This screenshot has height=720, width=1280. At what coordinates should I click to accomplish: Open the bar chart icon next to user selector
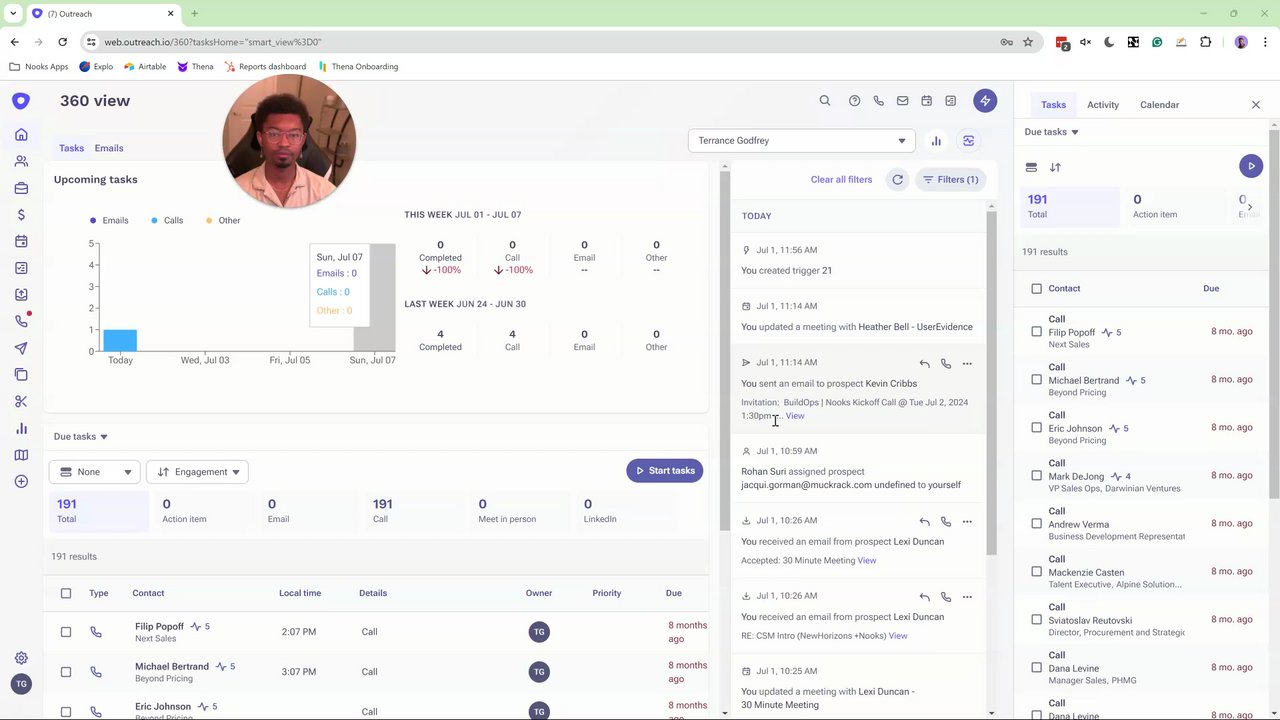point(936,141)
